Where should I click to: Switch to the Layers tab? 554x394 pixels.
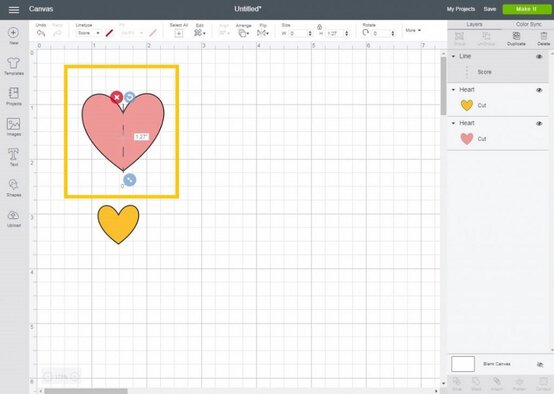[474, 24]
